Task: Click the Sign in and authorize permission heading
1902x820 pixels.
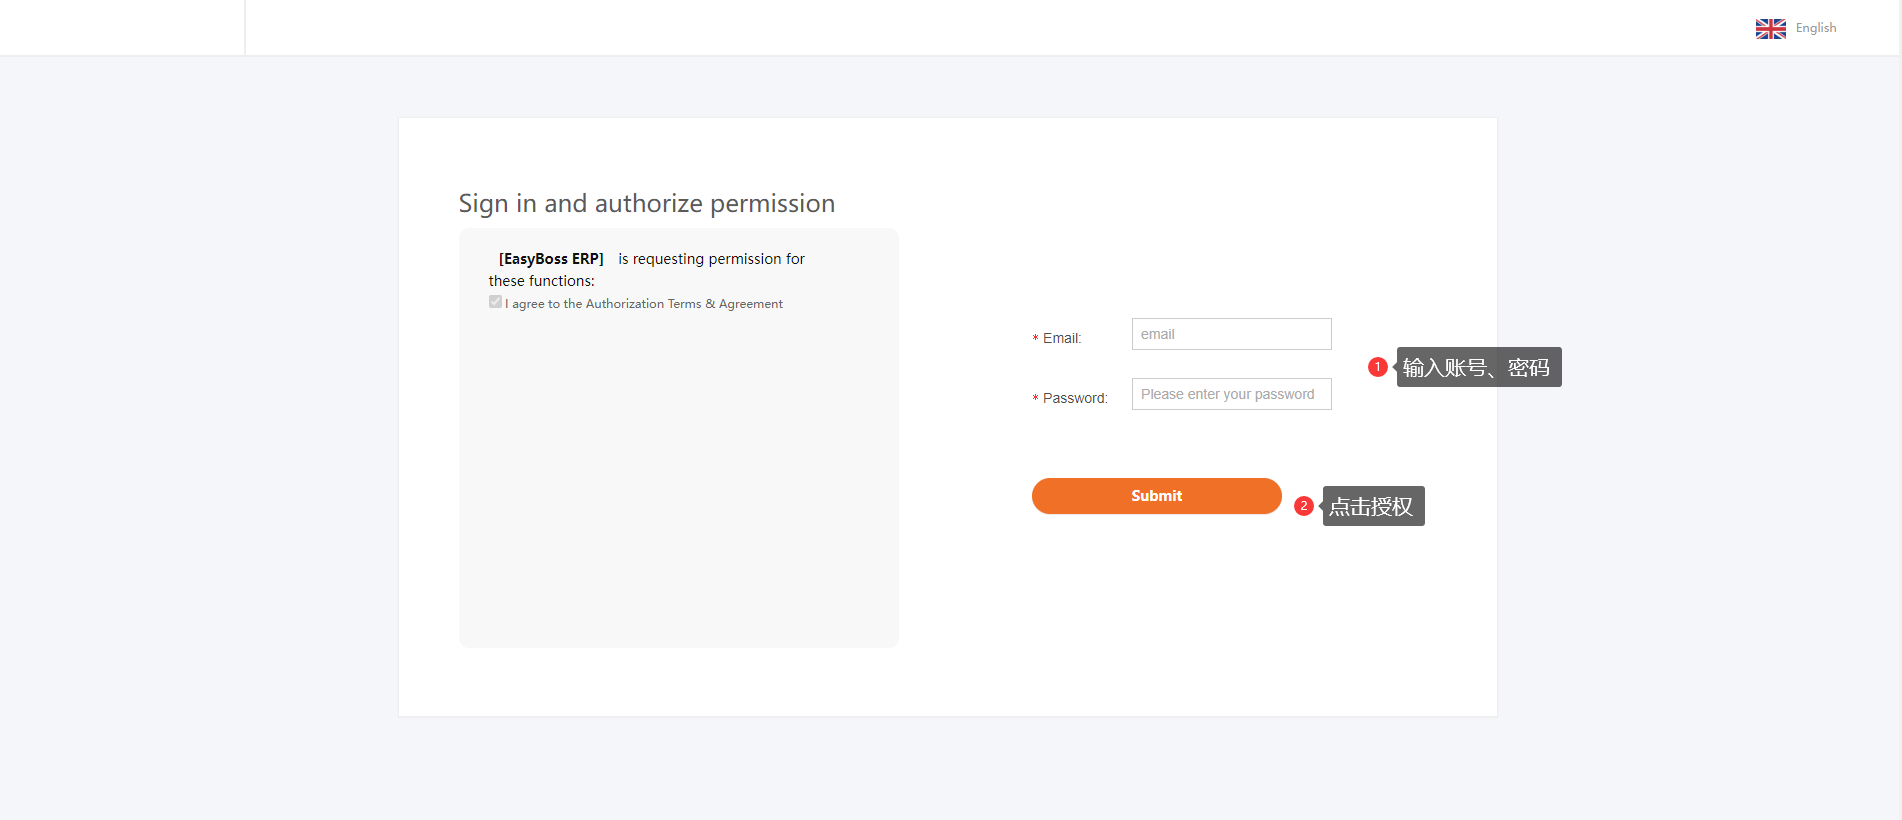Action: [646, 203]
